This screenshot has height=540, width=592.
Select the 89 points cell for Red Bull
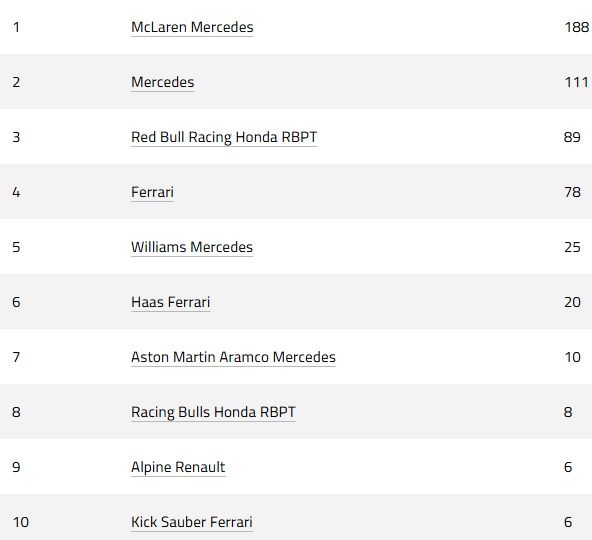click(572, 137)
